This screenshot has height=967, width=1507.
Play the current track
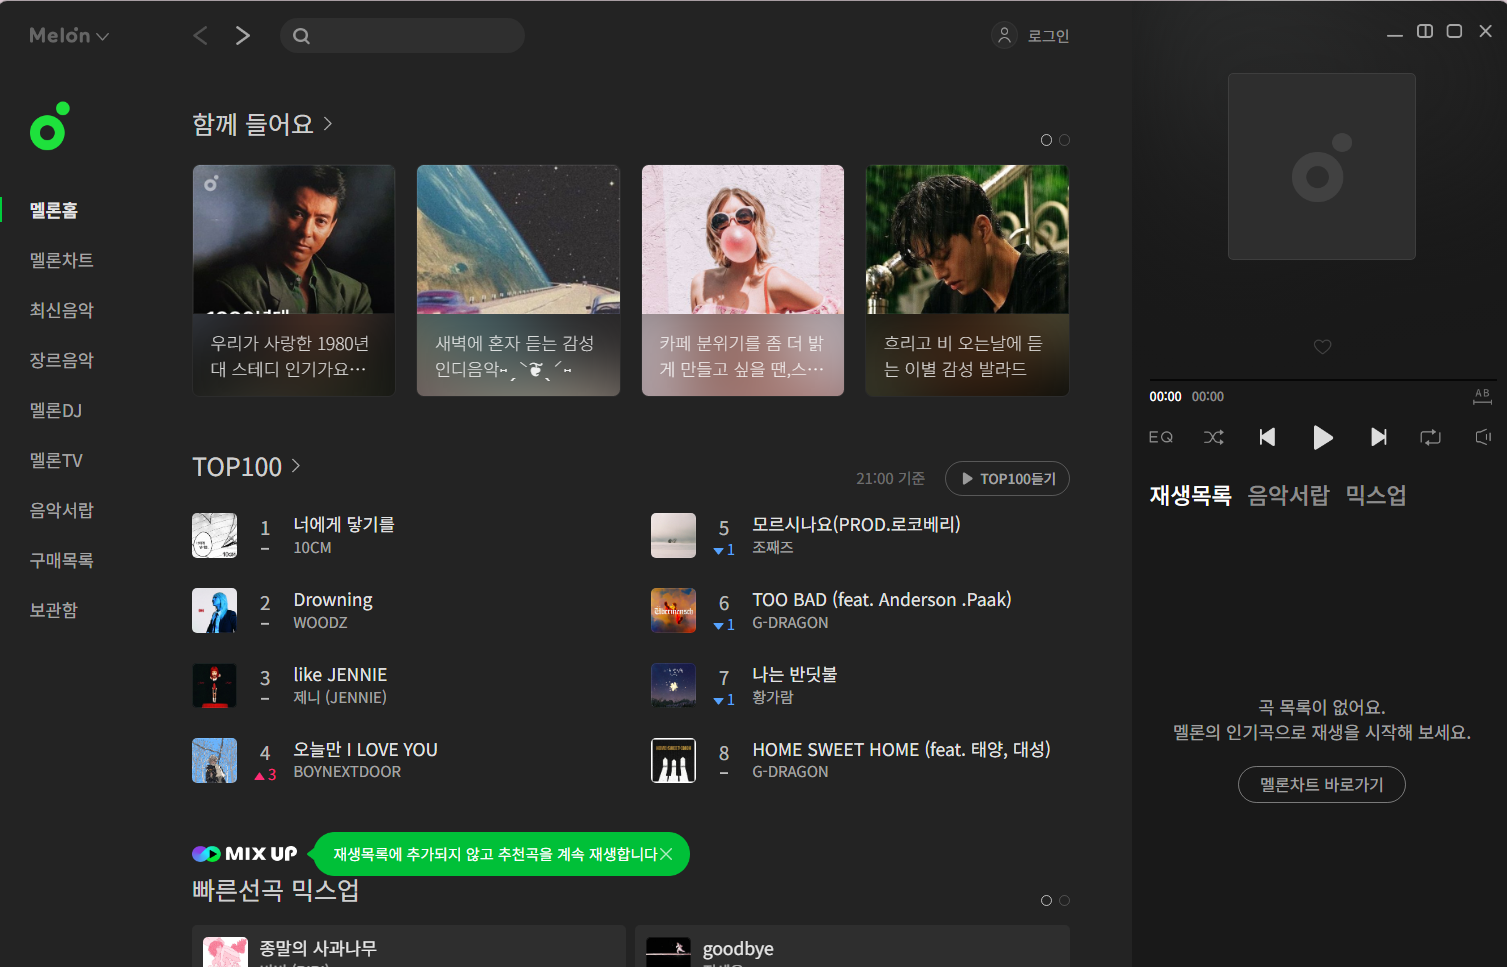[x=1322, y=437]
